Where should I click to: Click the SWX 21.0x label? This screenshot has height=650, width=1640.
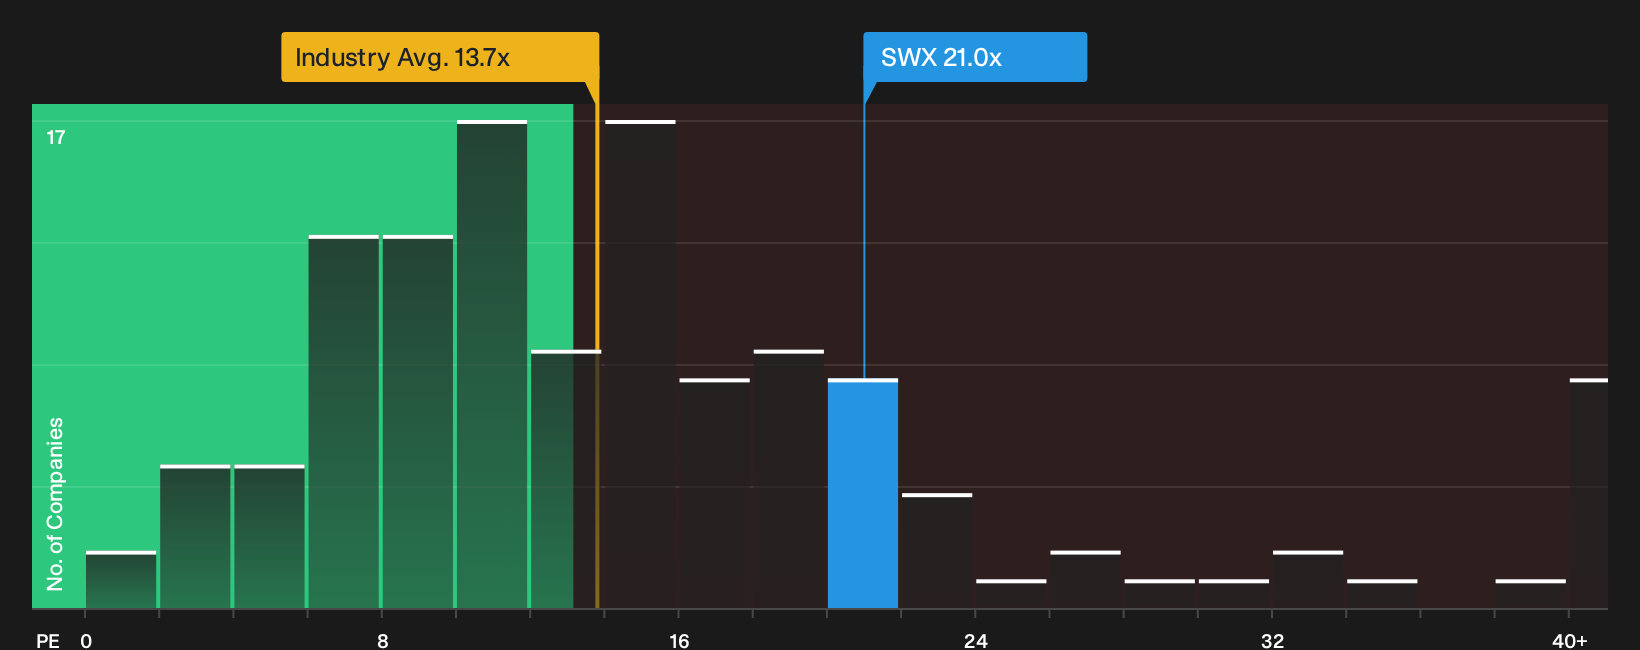coord(975,57)
